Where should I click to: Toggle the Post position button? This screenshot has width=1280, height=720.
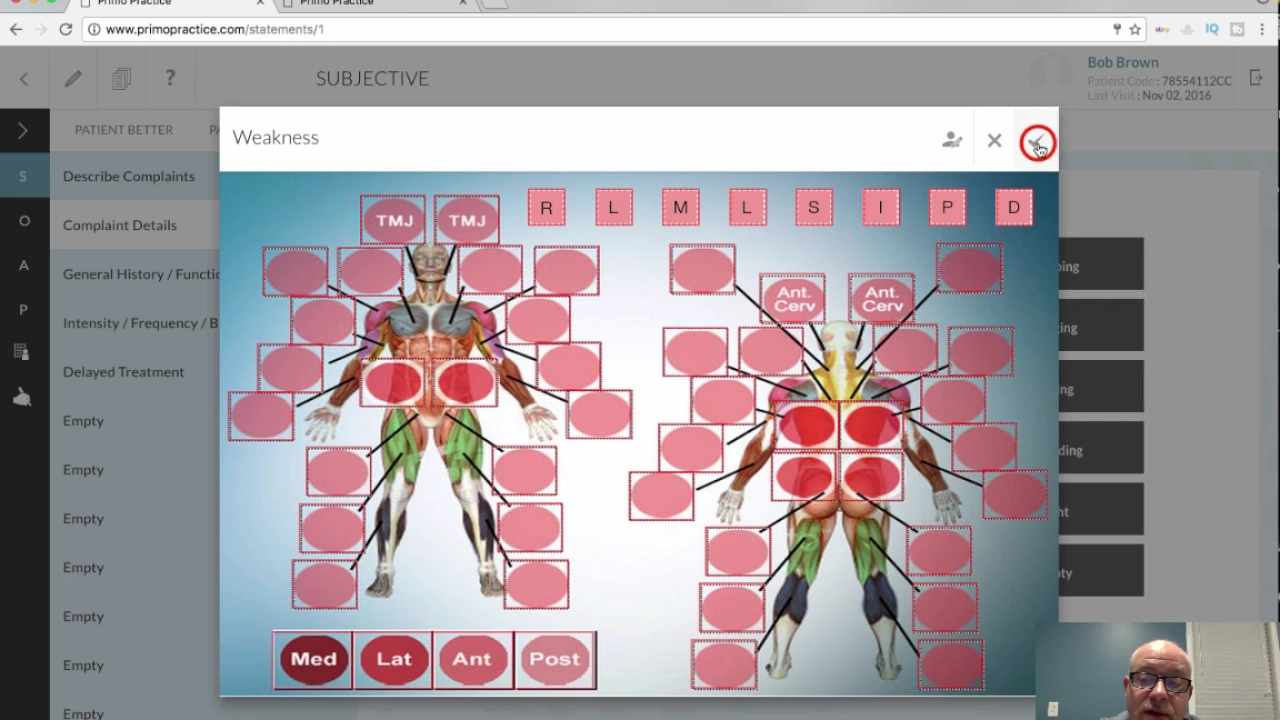pyautogui.click(x=555, y=659)
